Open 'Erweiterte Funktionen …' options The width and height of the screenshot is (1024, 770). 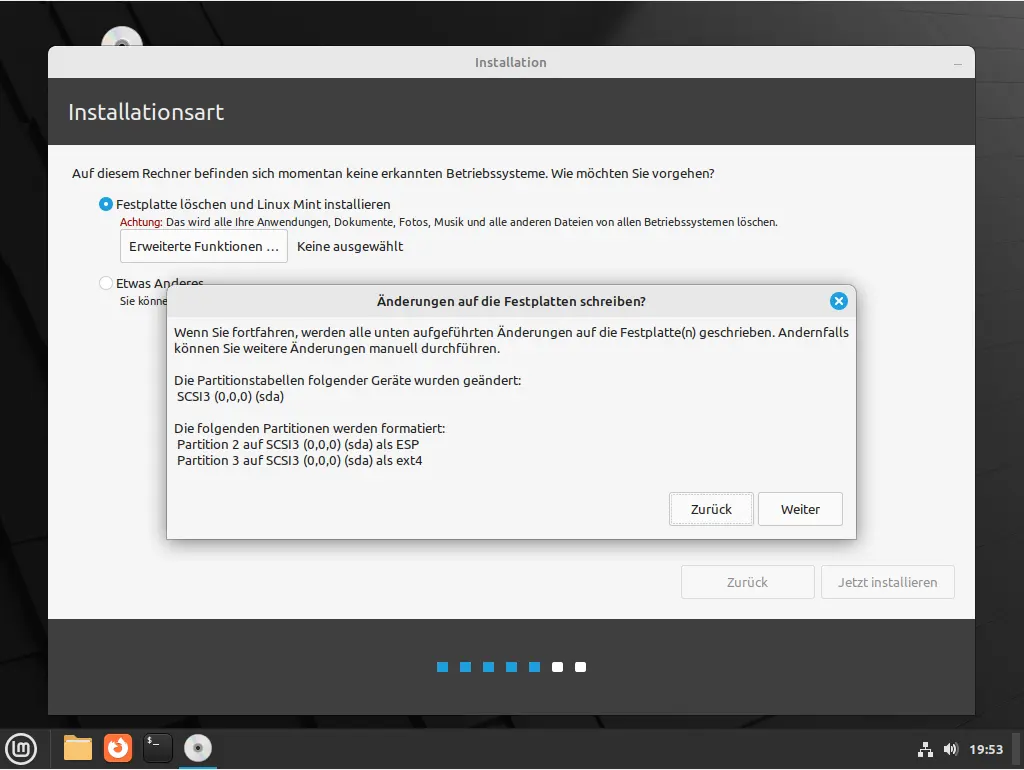tap(204, 246)
